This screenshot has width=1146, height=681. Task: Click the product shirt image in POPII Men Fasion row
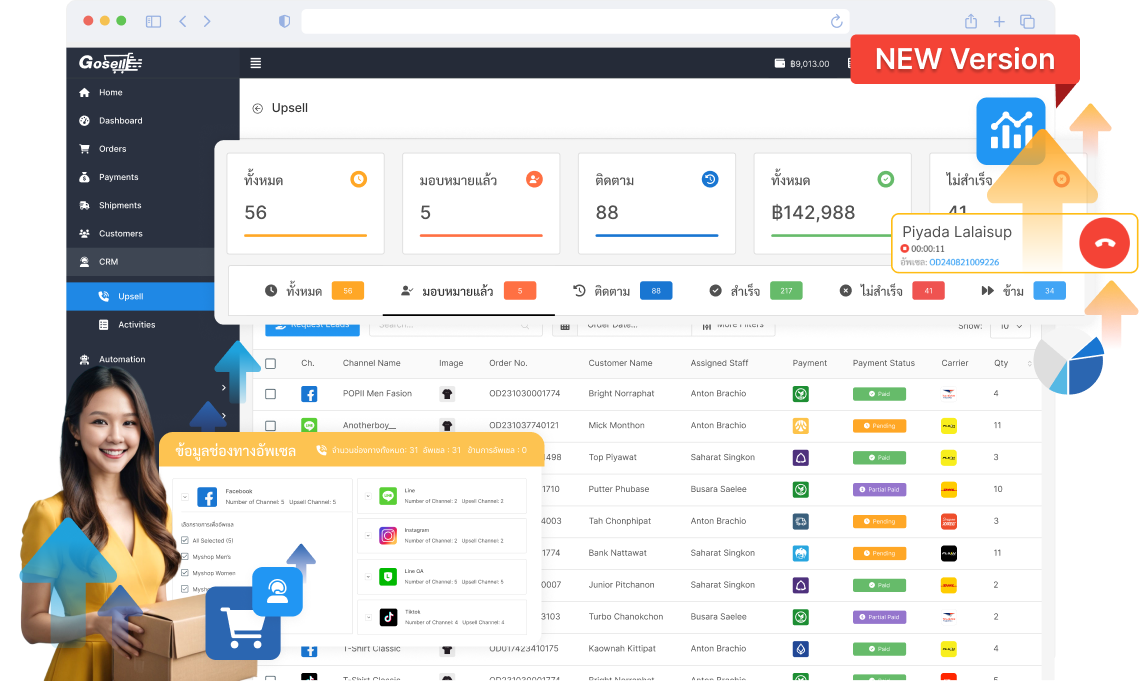point(447,394)
